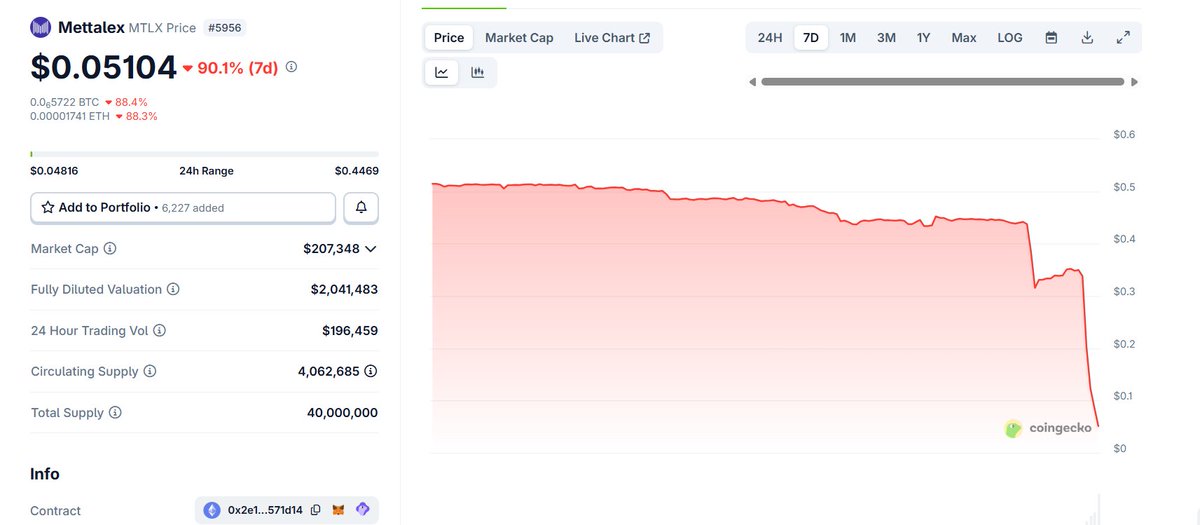Open the calendar date range picker
Image resolution: width=1200 pixels, height=525 pixels.
(1051, 38)
